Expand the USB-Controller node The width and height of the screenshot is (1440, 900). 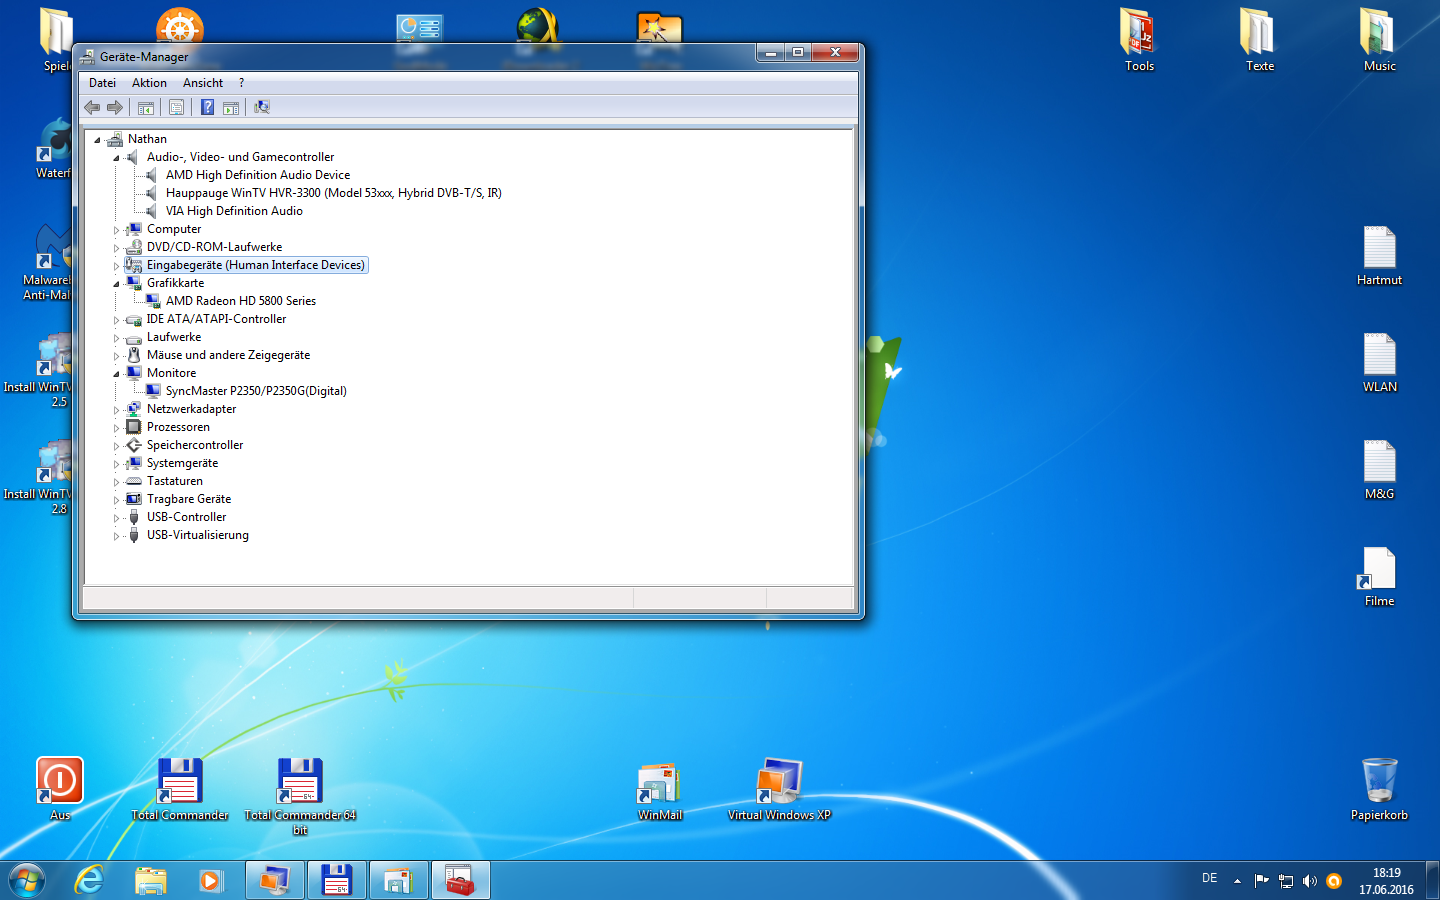(x=116, y=518)
